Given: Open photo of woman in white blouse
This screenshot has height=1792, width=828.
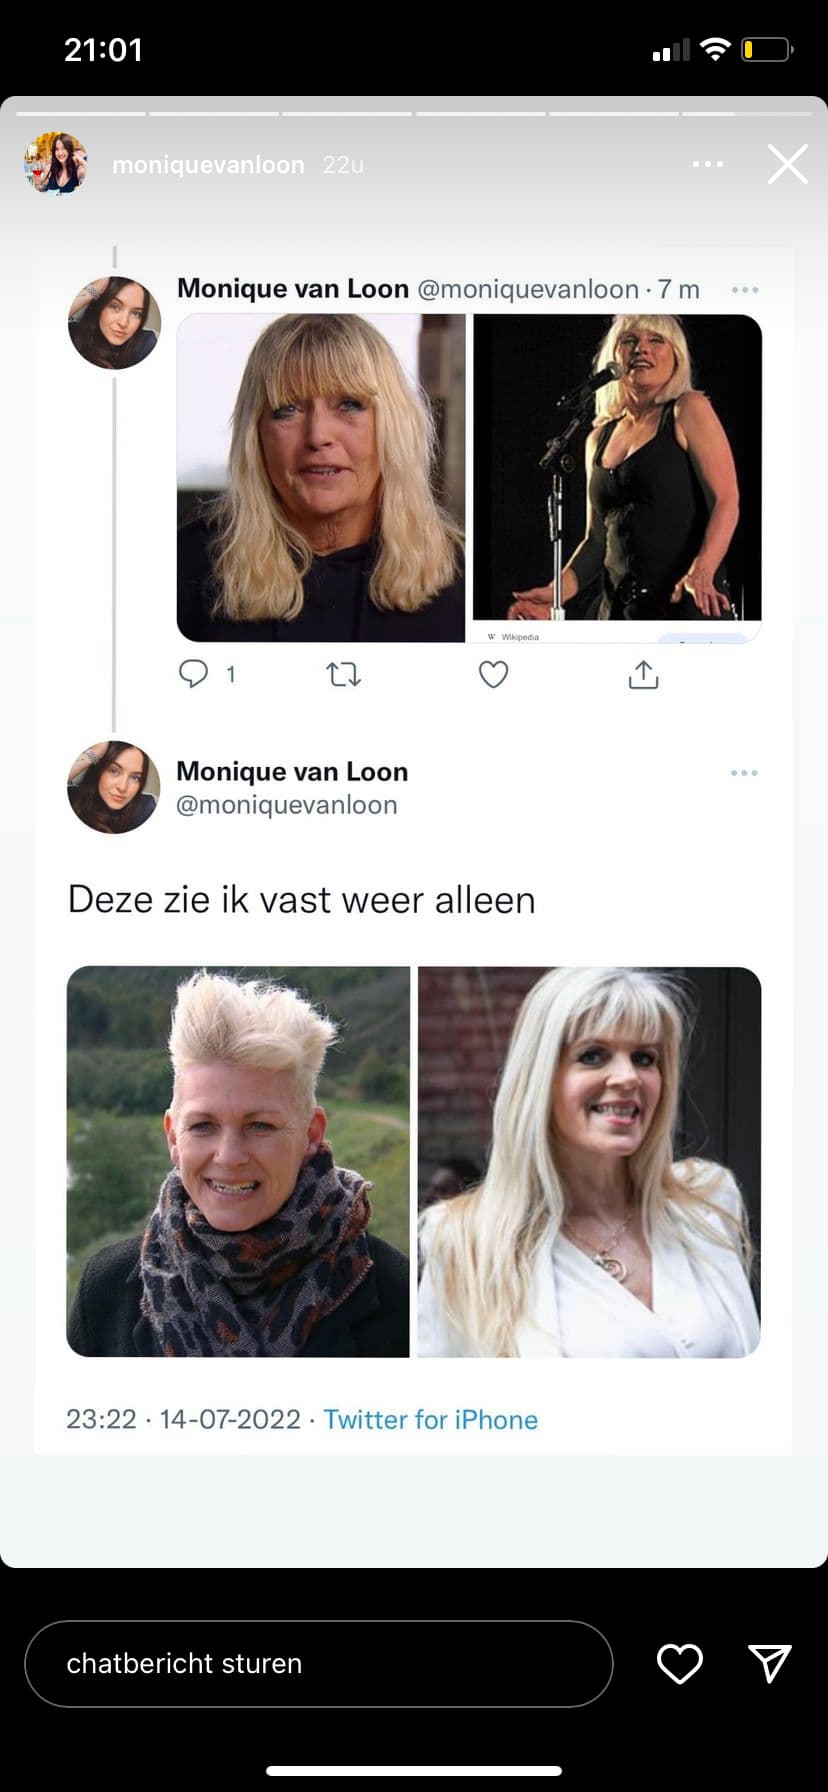Looking at the screenshot, I should point(589,1161).
